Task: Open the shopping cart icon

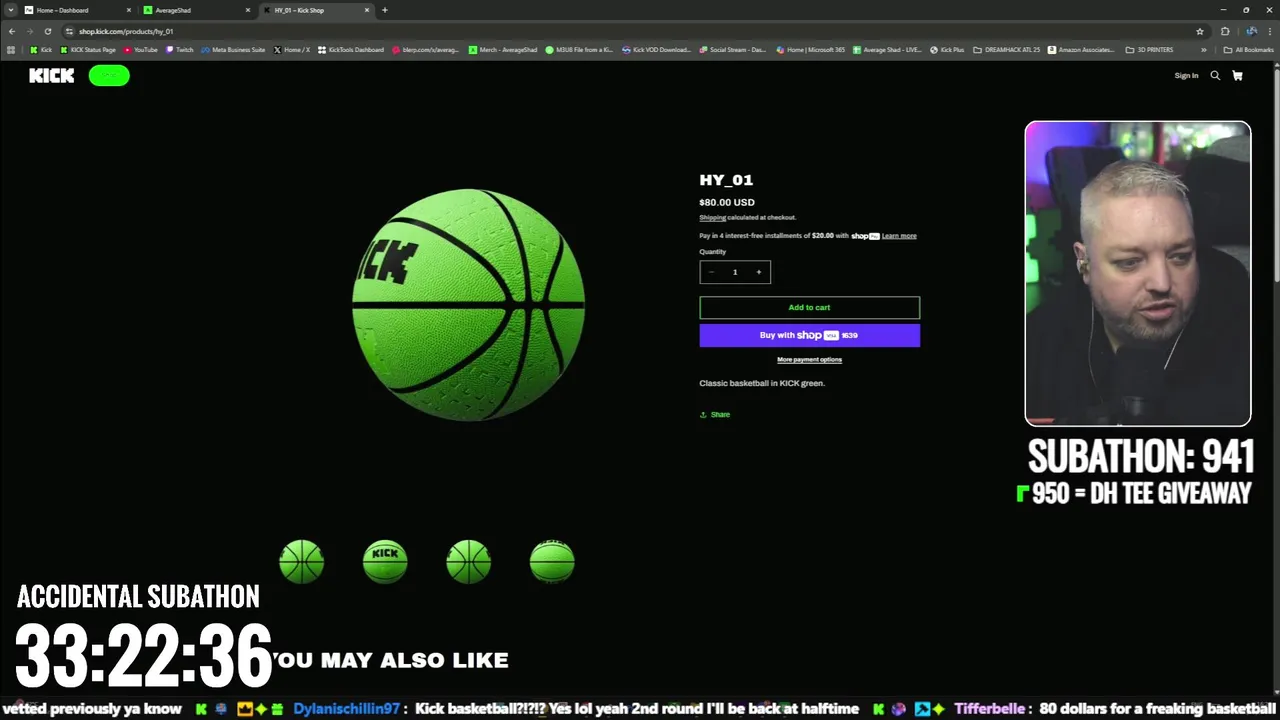Action: click(1237, 75)
